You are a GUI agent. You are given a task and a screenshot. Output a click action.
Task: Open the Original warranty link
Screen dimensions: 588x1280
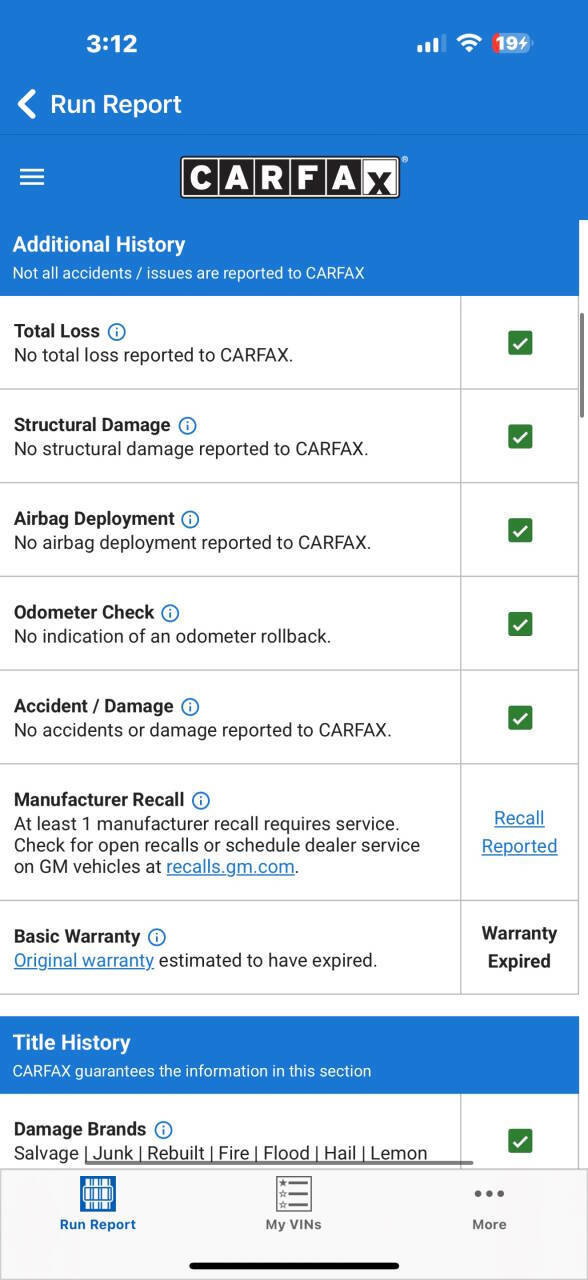pos(84,961)
